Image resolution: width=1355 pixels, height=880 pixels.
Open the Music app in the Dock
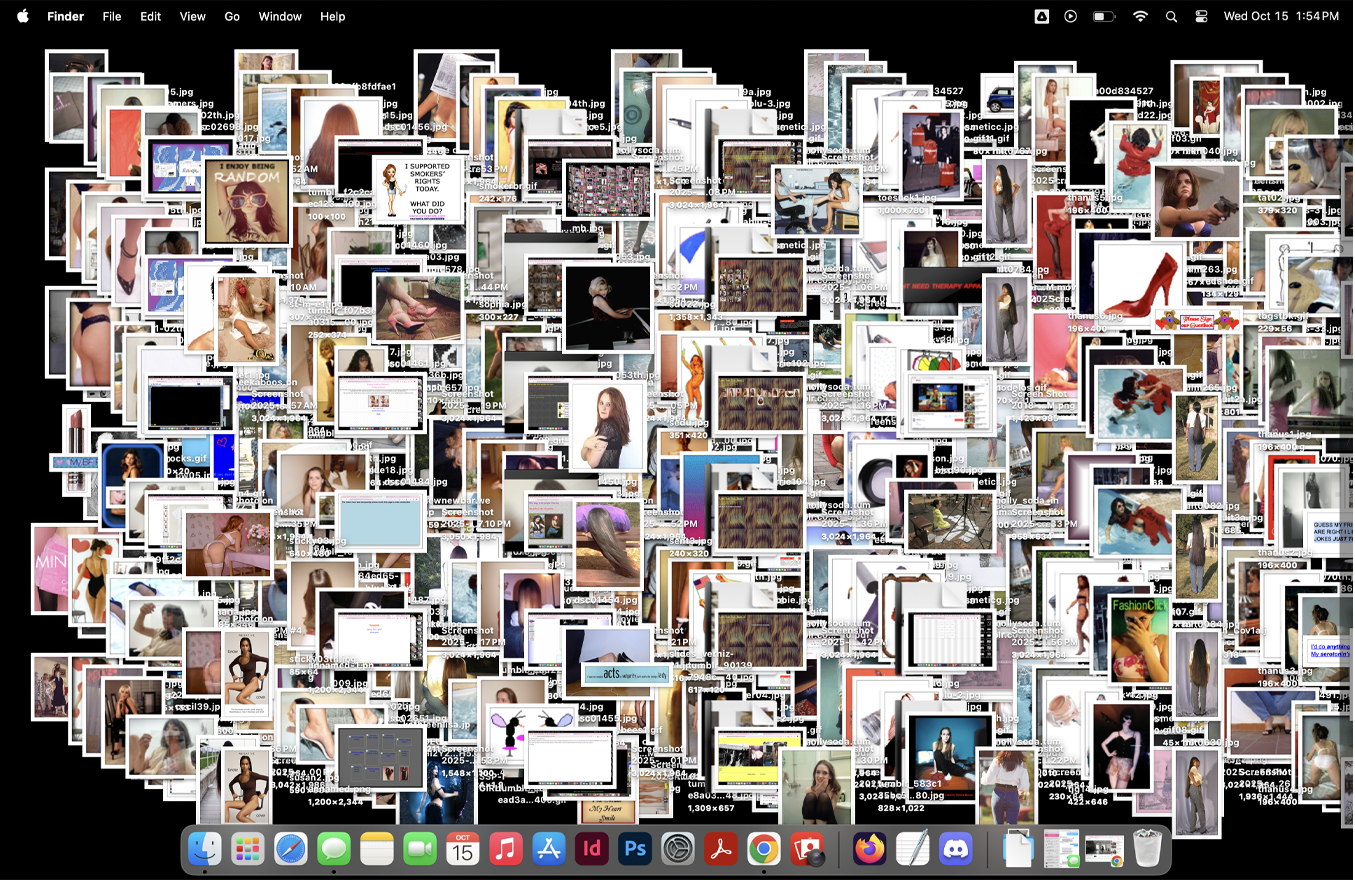click(505, 850)
